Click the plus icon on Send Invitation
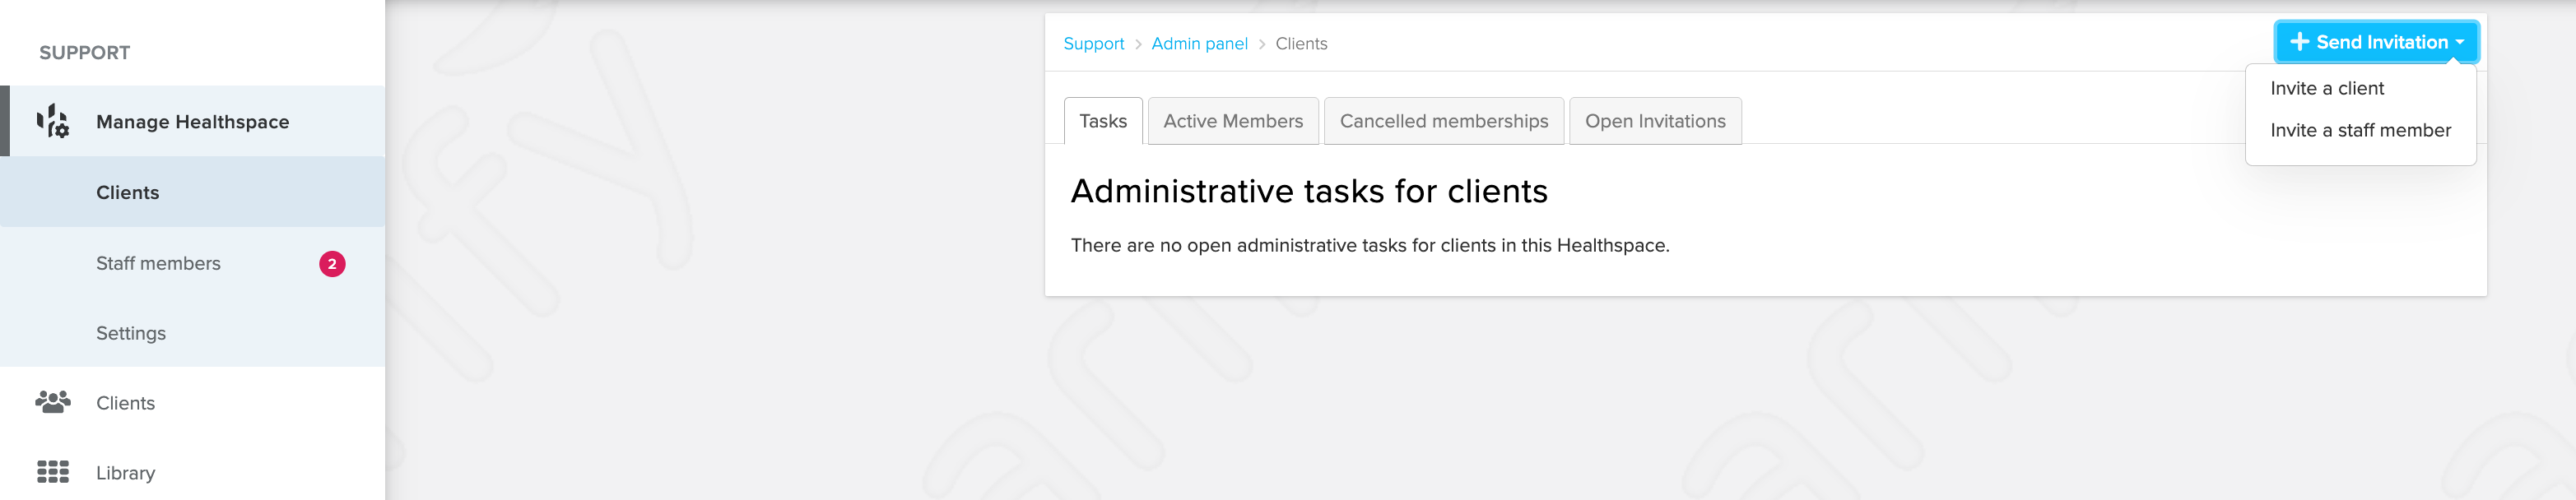 click(2300, 42)
